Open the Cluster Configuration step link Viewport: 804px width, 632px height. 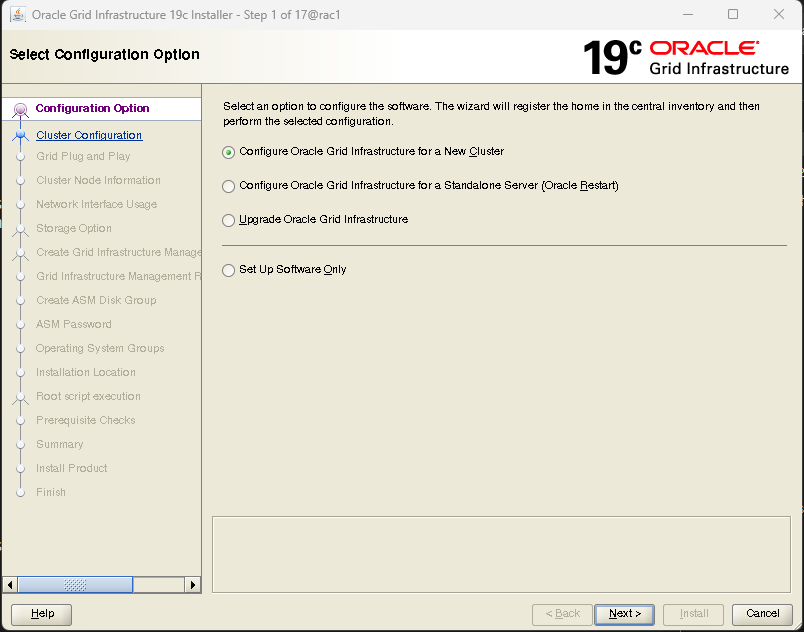coord(89,135)
